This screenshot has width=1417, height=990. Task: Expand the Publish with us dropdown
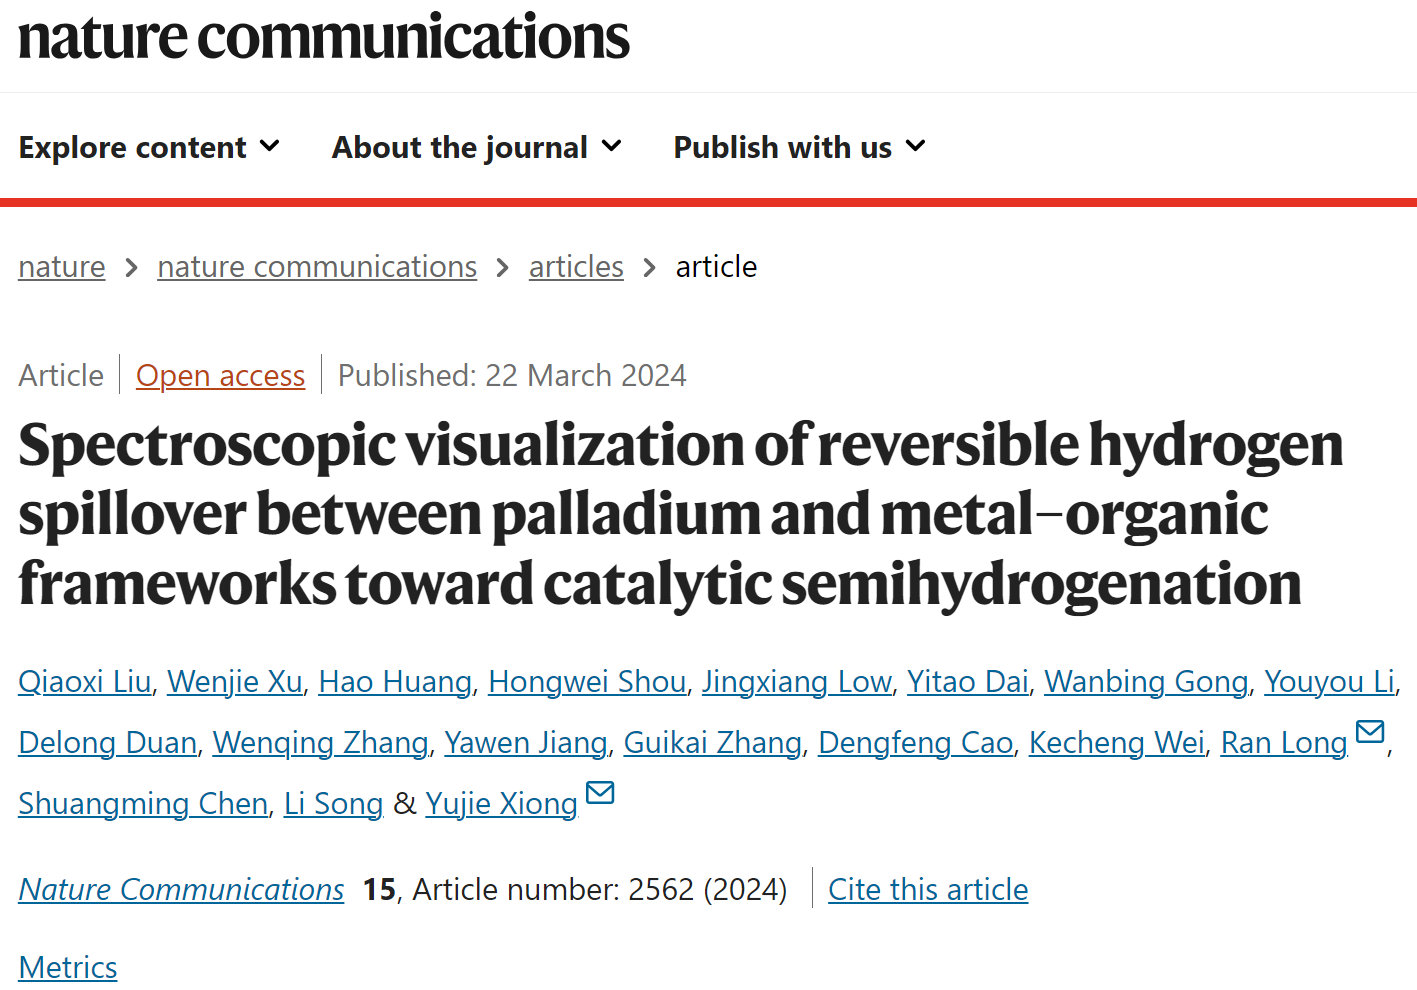click(800, 147)
